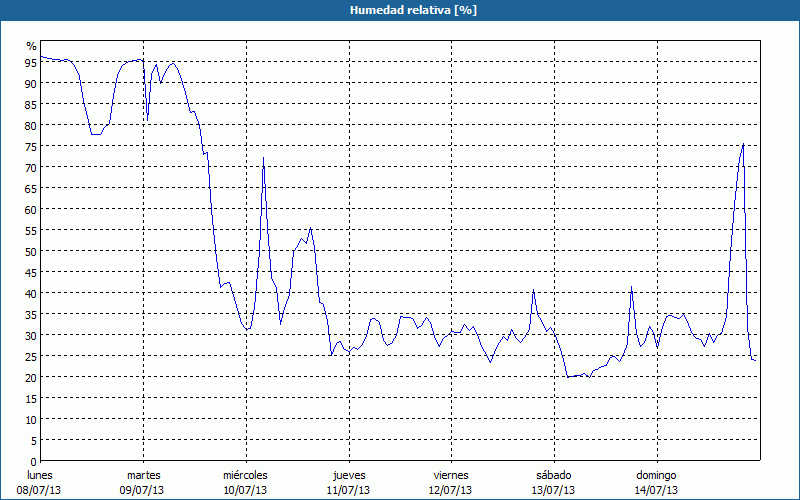This screenshot has height=500, width=800.
Task: Click the 'Humedad relativa [%]' chart title
Action: 413,10
